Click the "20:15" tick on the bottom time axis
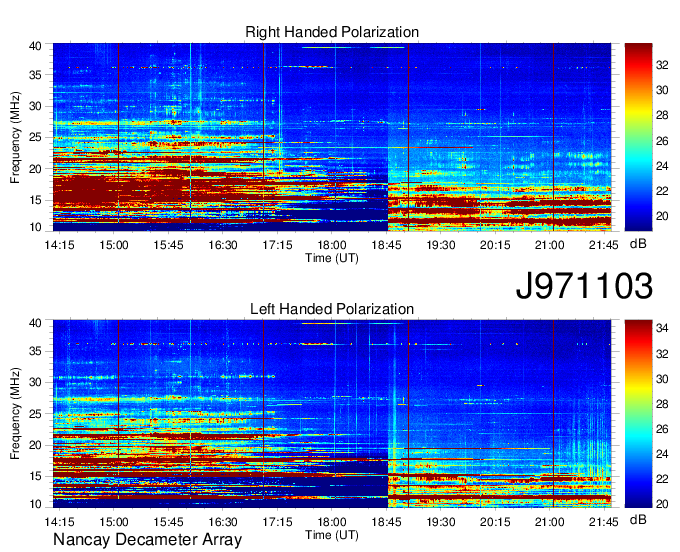Viewport: 680px width, 552px height. (495, 522)
